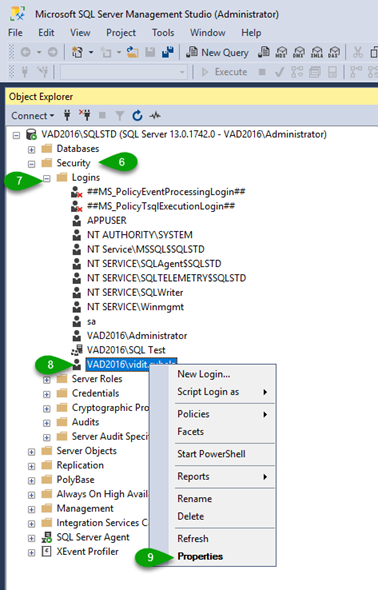Click the New Project icon in toolbar
The width and height of the screenshot is (378, 590).
point(77,52)
